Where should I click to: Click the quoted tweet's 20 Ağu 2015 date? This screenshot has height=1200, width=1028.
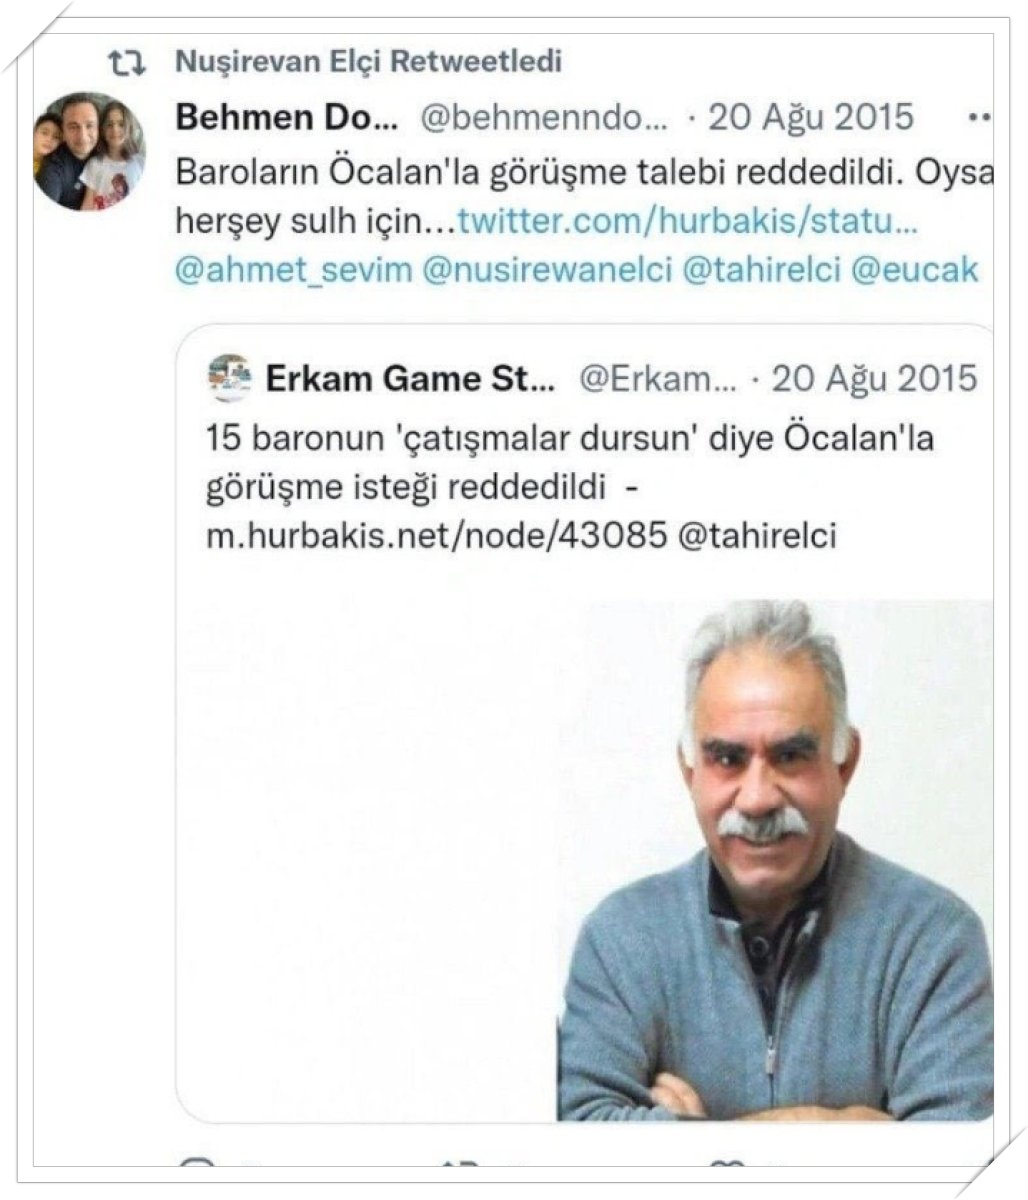coord(874,379)
